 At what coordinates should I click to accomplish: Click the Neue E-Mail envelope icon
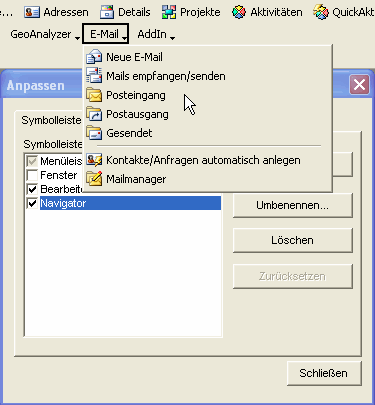click(x=94, y=57)
